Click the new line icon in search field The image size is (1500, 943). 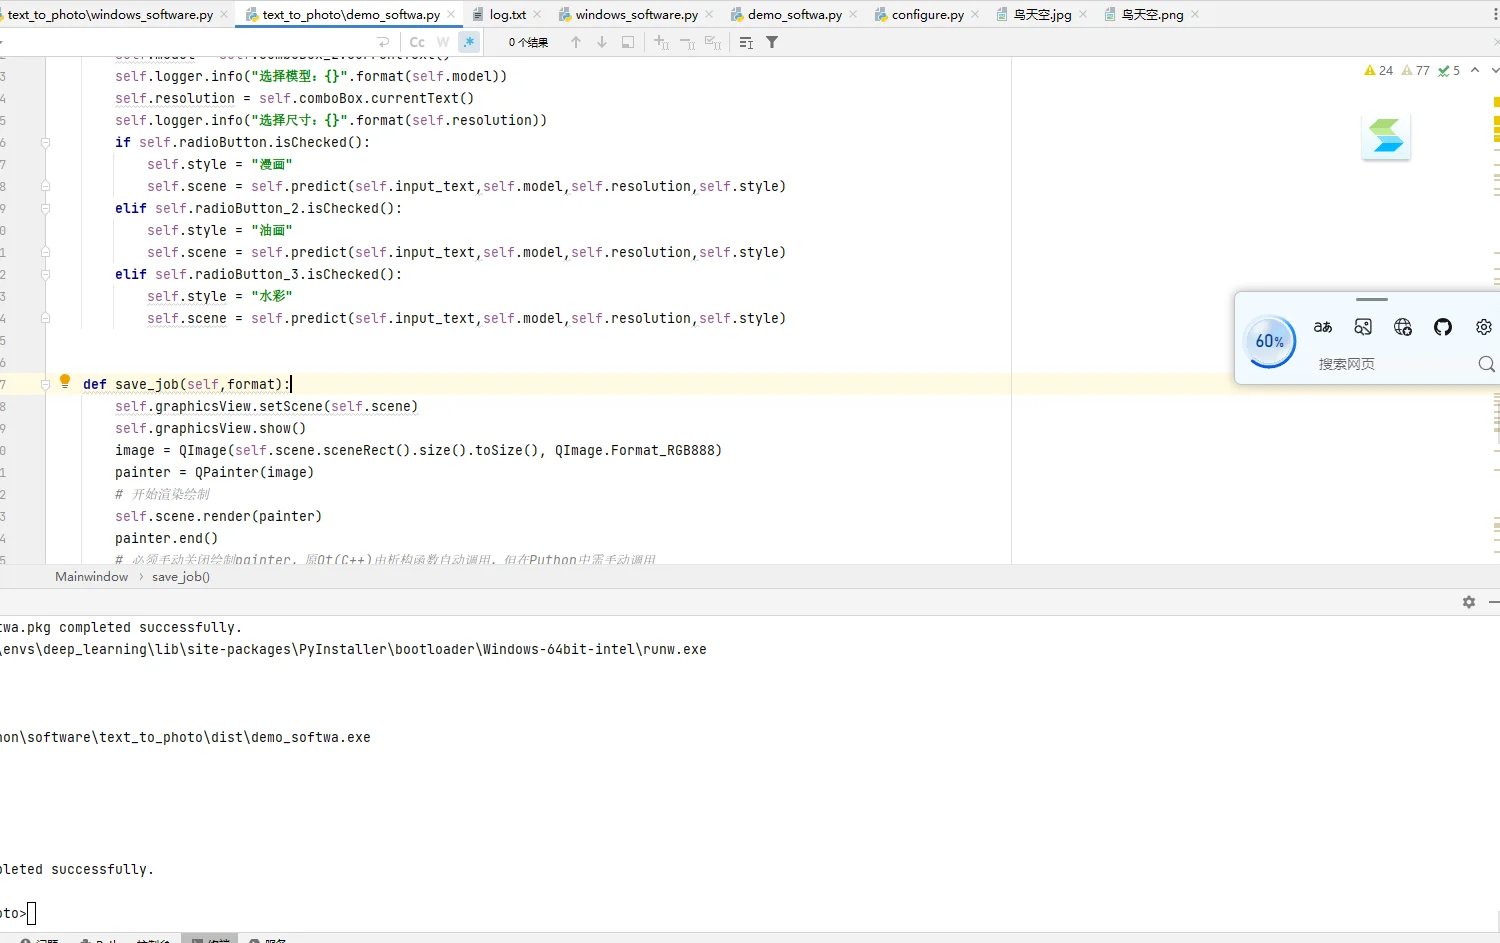(x=383, y=42)
